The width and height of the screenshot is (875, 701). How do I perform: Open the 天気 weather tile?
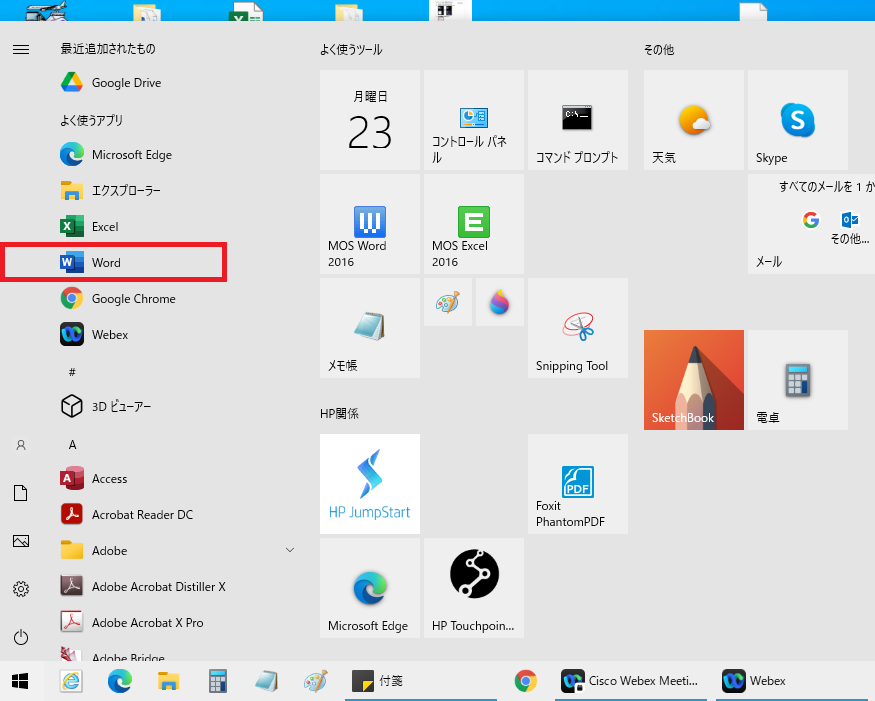(694, 120)
